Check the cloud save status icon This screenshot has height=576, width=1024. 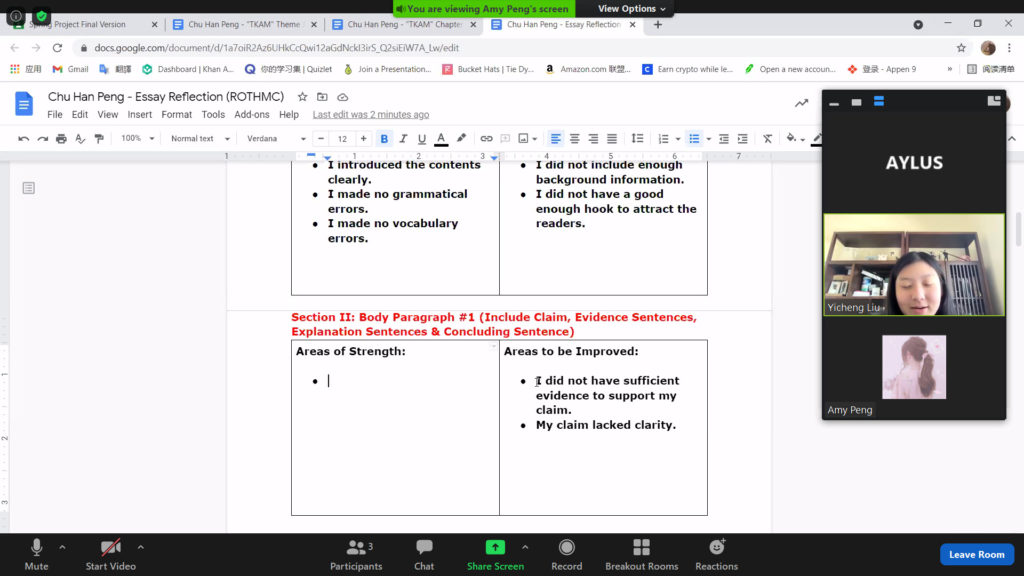coord(342,97)
